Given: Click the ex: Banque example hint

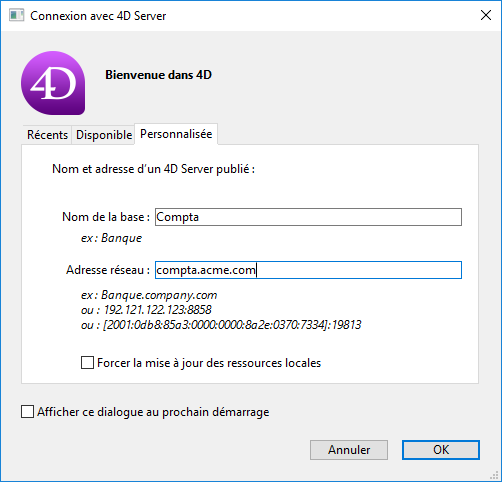Looking at the screenshot, I should [x=111, y=238].
